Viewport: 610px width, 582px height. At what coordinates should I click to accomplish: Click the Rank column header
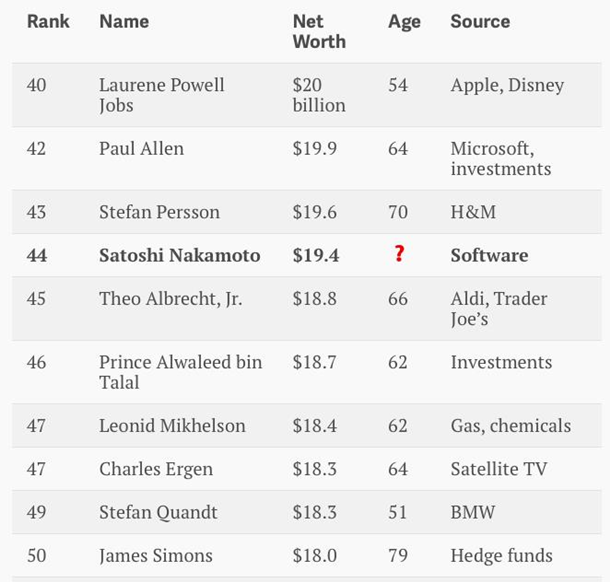[46, 21]
